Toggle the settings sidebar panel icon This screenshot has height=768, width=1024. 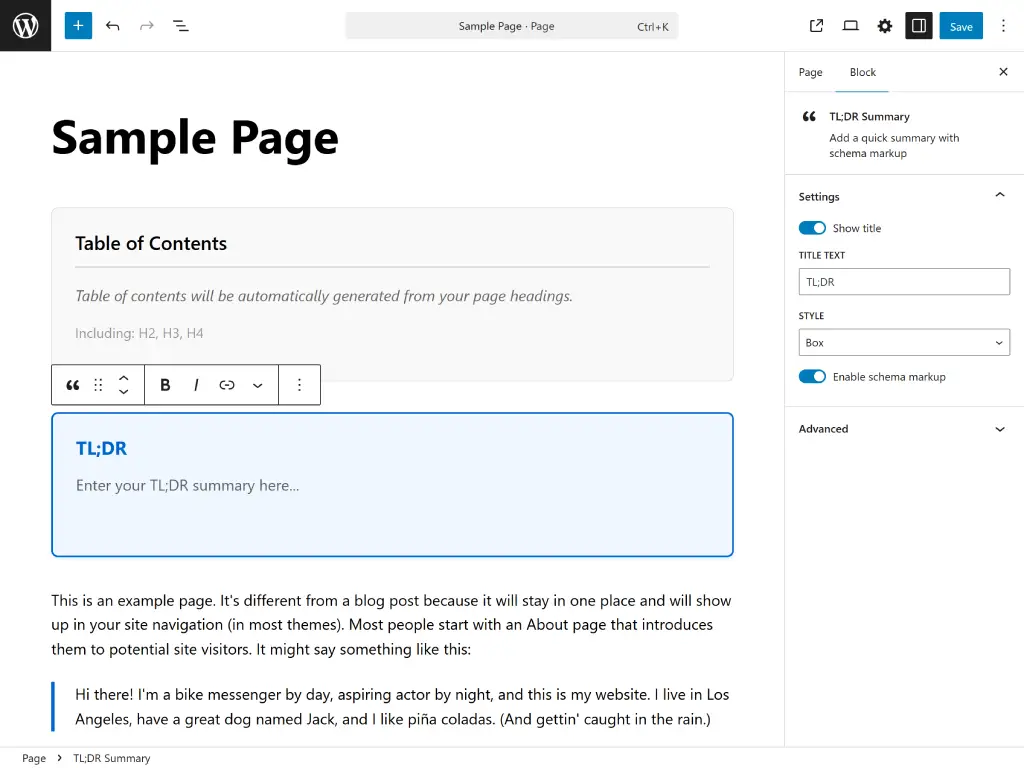coord(918,26)
